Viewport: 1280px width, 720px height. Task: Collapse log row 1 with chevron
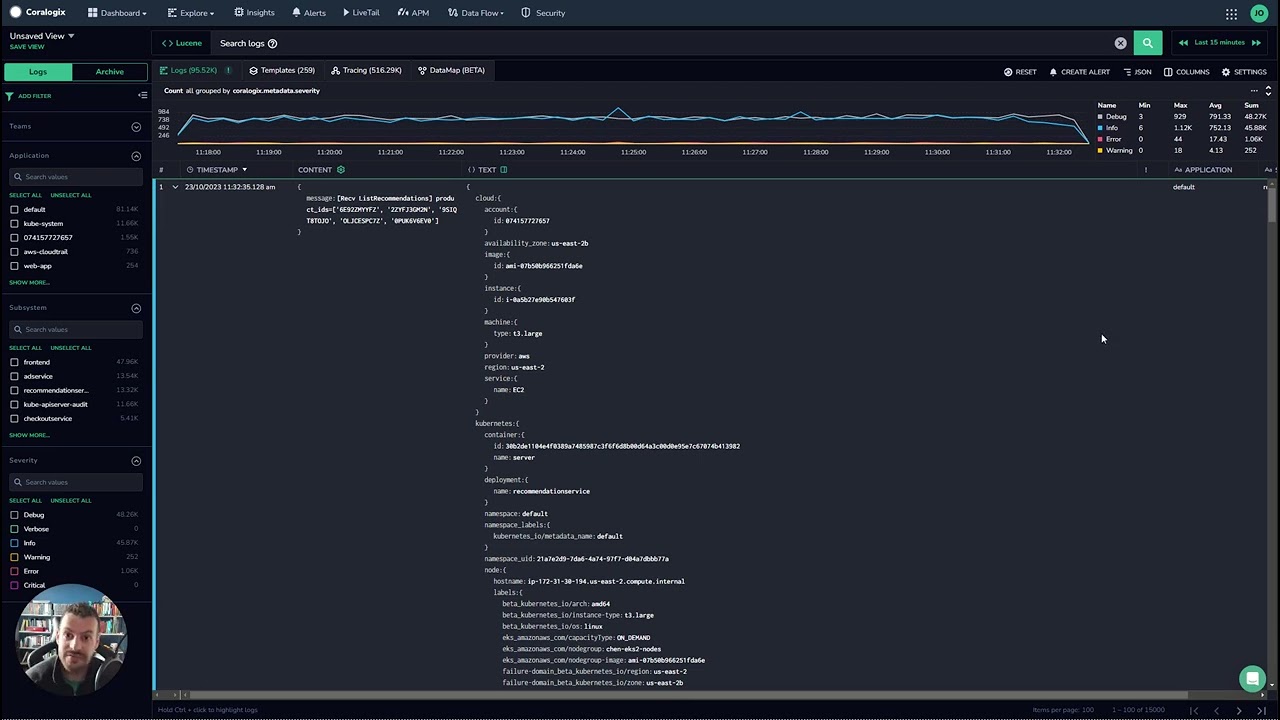[x=175, y=187]
